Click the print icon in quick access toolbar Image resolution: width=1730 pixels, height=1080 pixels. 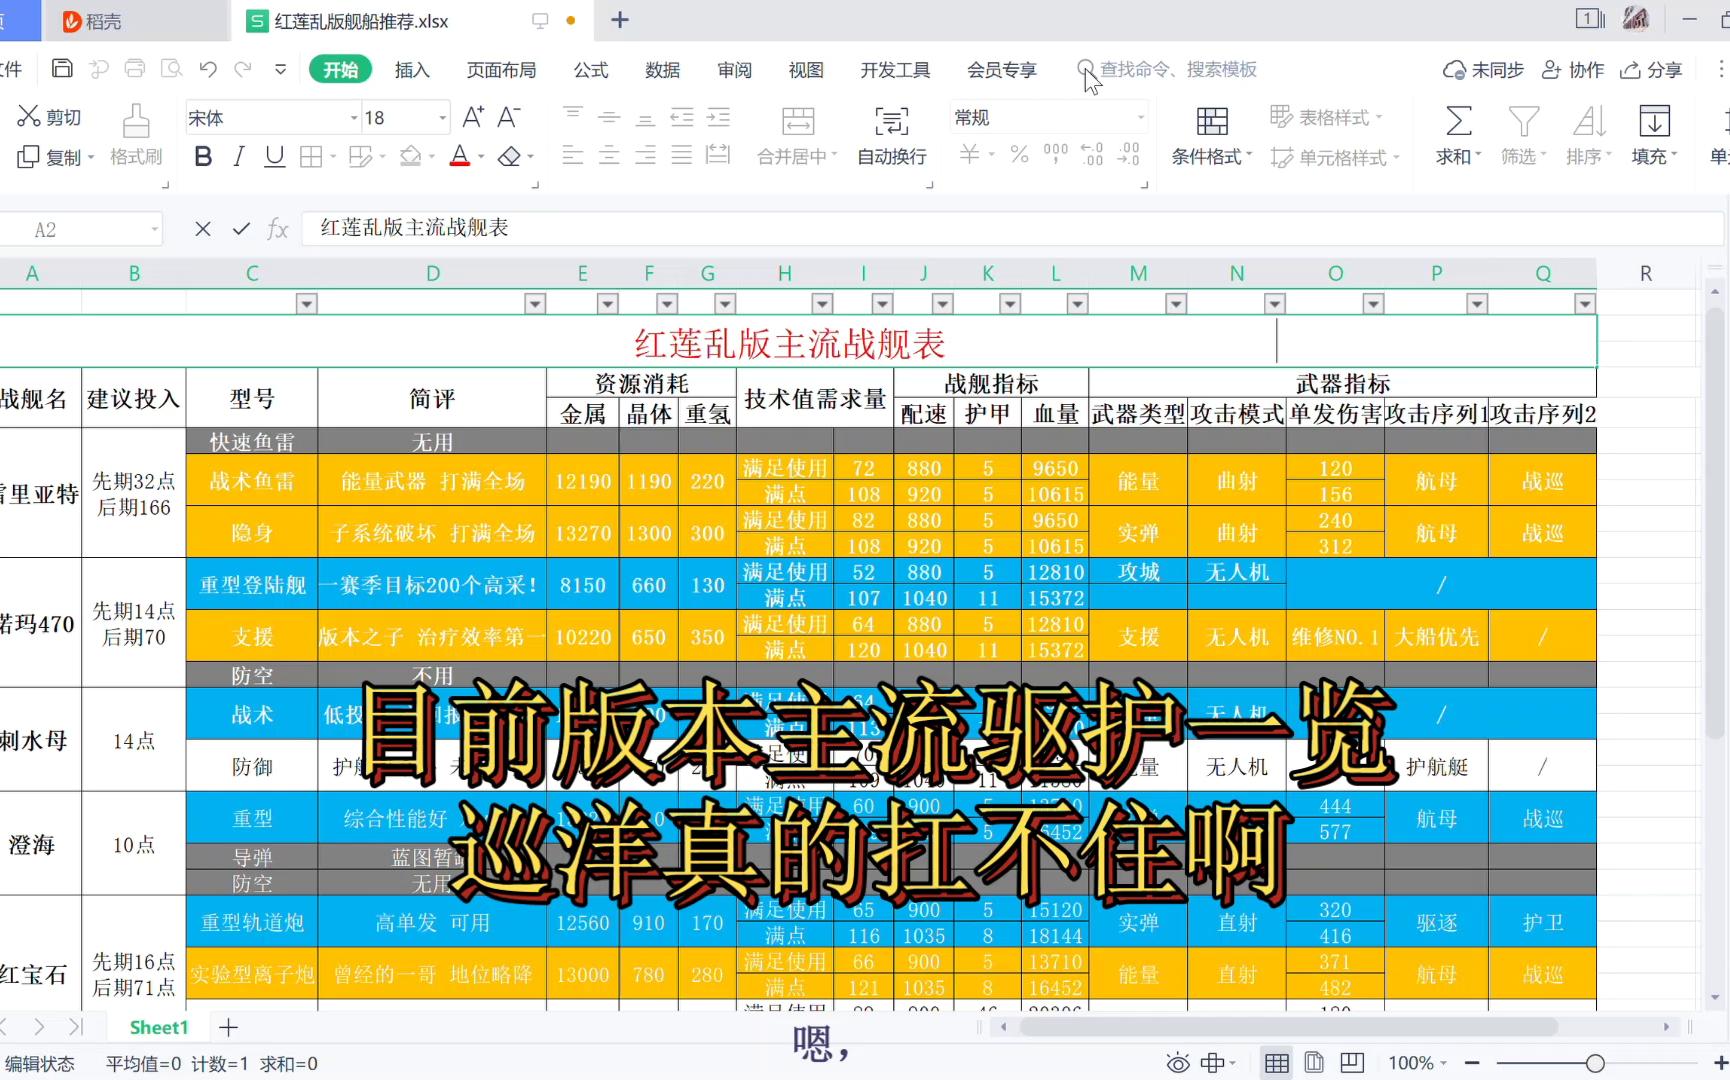pyautogui.click(x=135, y=68)
